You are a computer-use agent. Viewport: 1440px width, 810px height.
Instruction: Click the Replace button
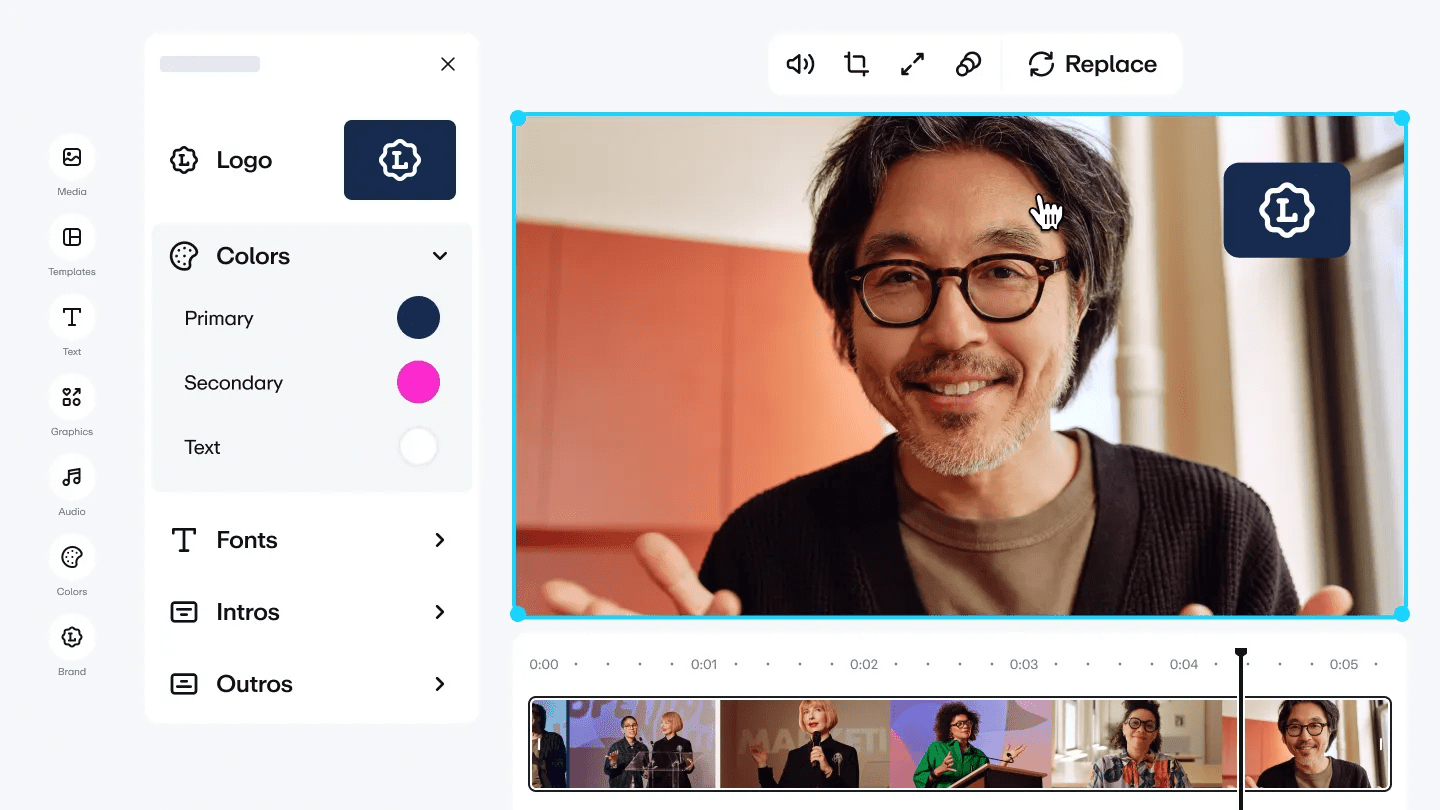[1094, 64]
